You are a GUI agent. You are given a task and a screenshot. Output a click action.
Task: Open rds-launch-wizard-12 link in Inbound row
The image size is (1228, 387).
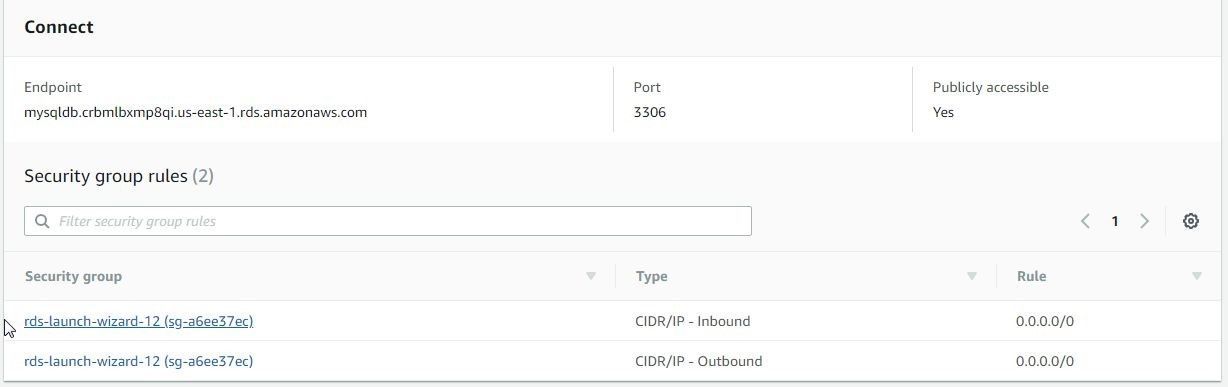(139, 321)
